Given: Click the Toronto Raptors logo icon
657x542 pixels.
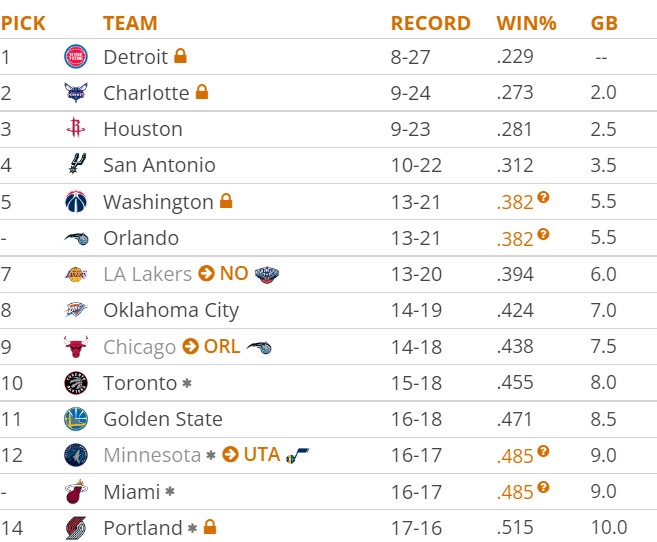Looking at the screenshot, I should pos(76,383).
